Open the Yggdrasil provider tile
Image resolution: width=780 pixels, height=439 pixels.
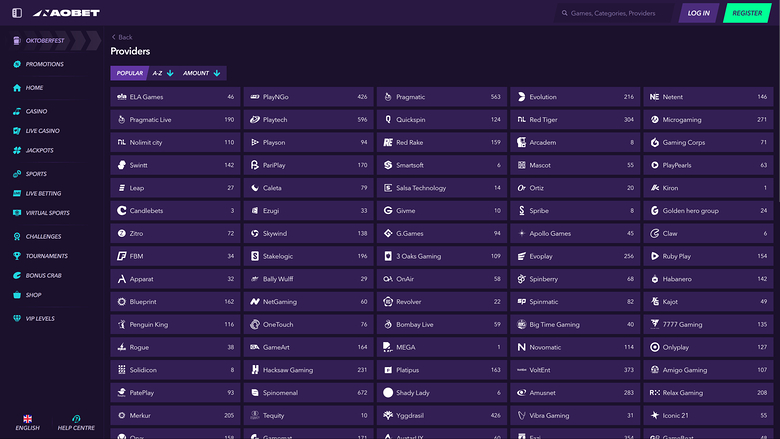tap(442, 416)
